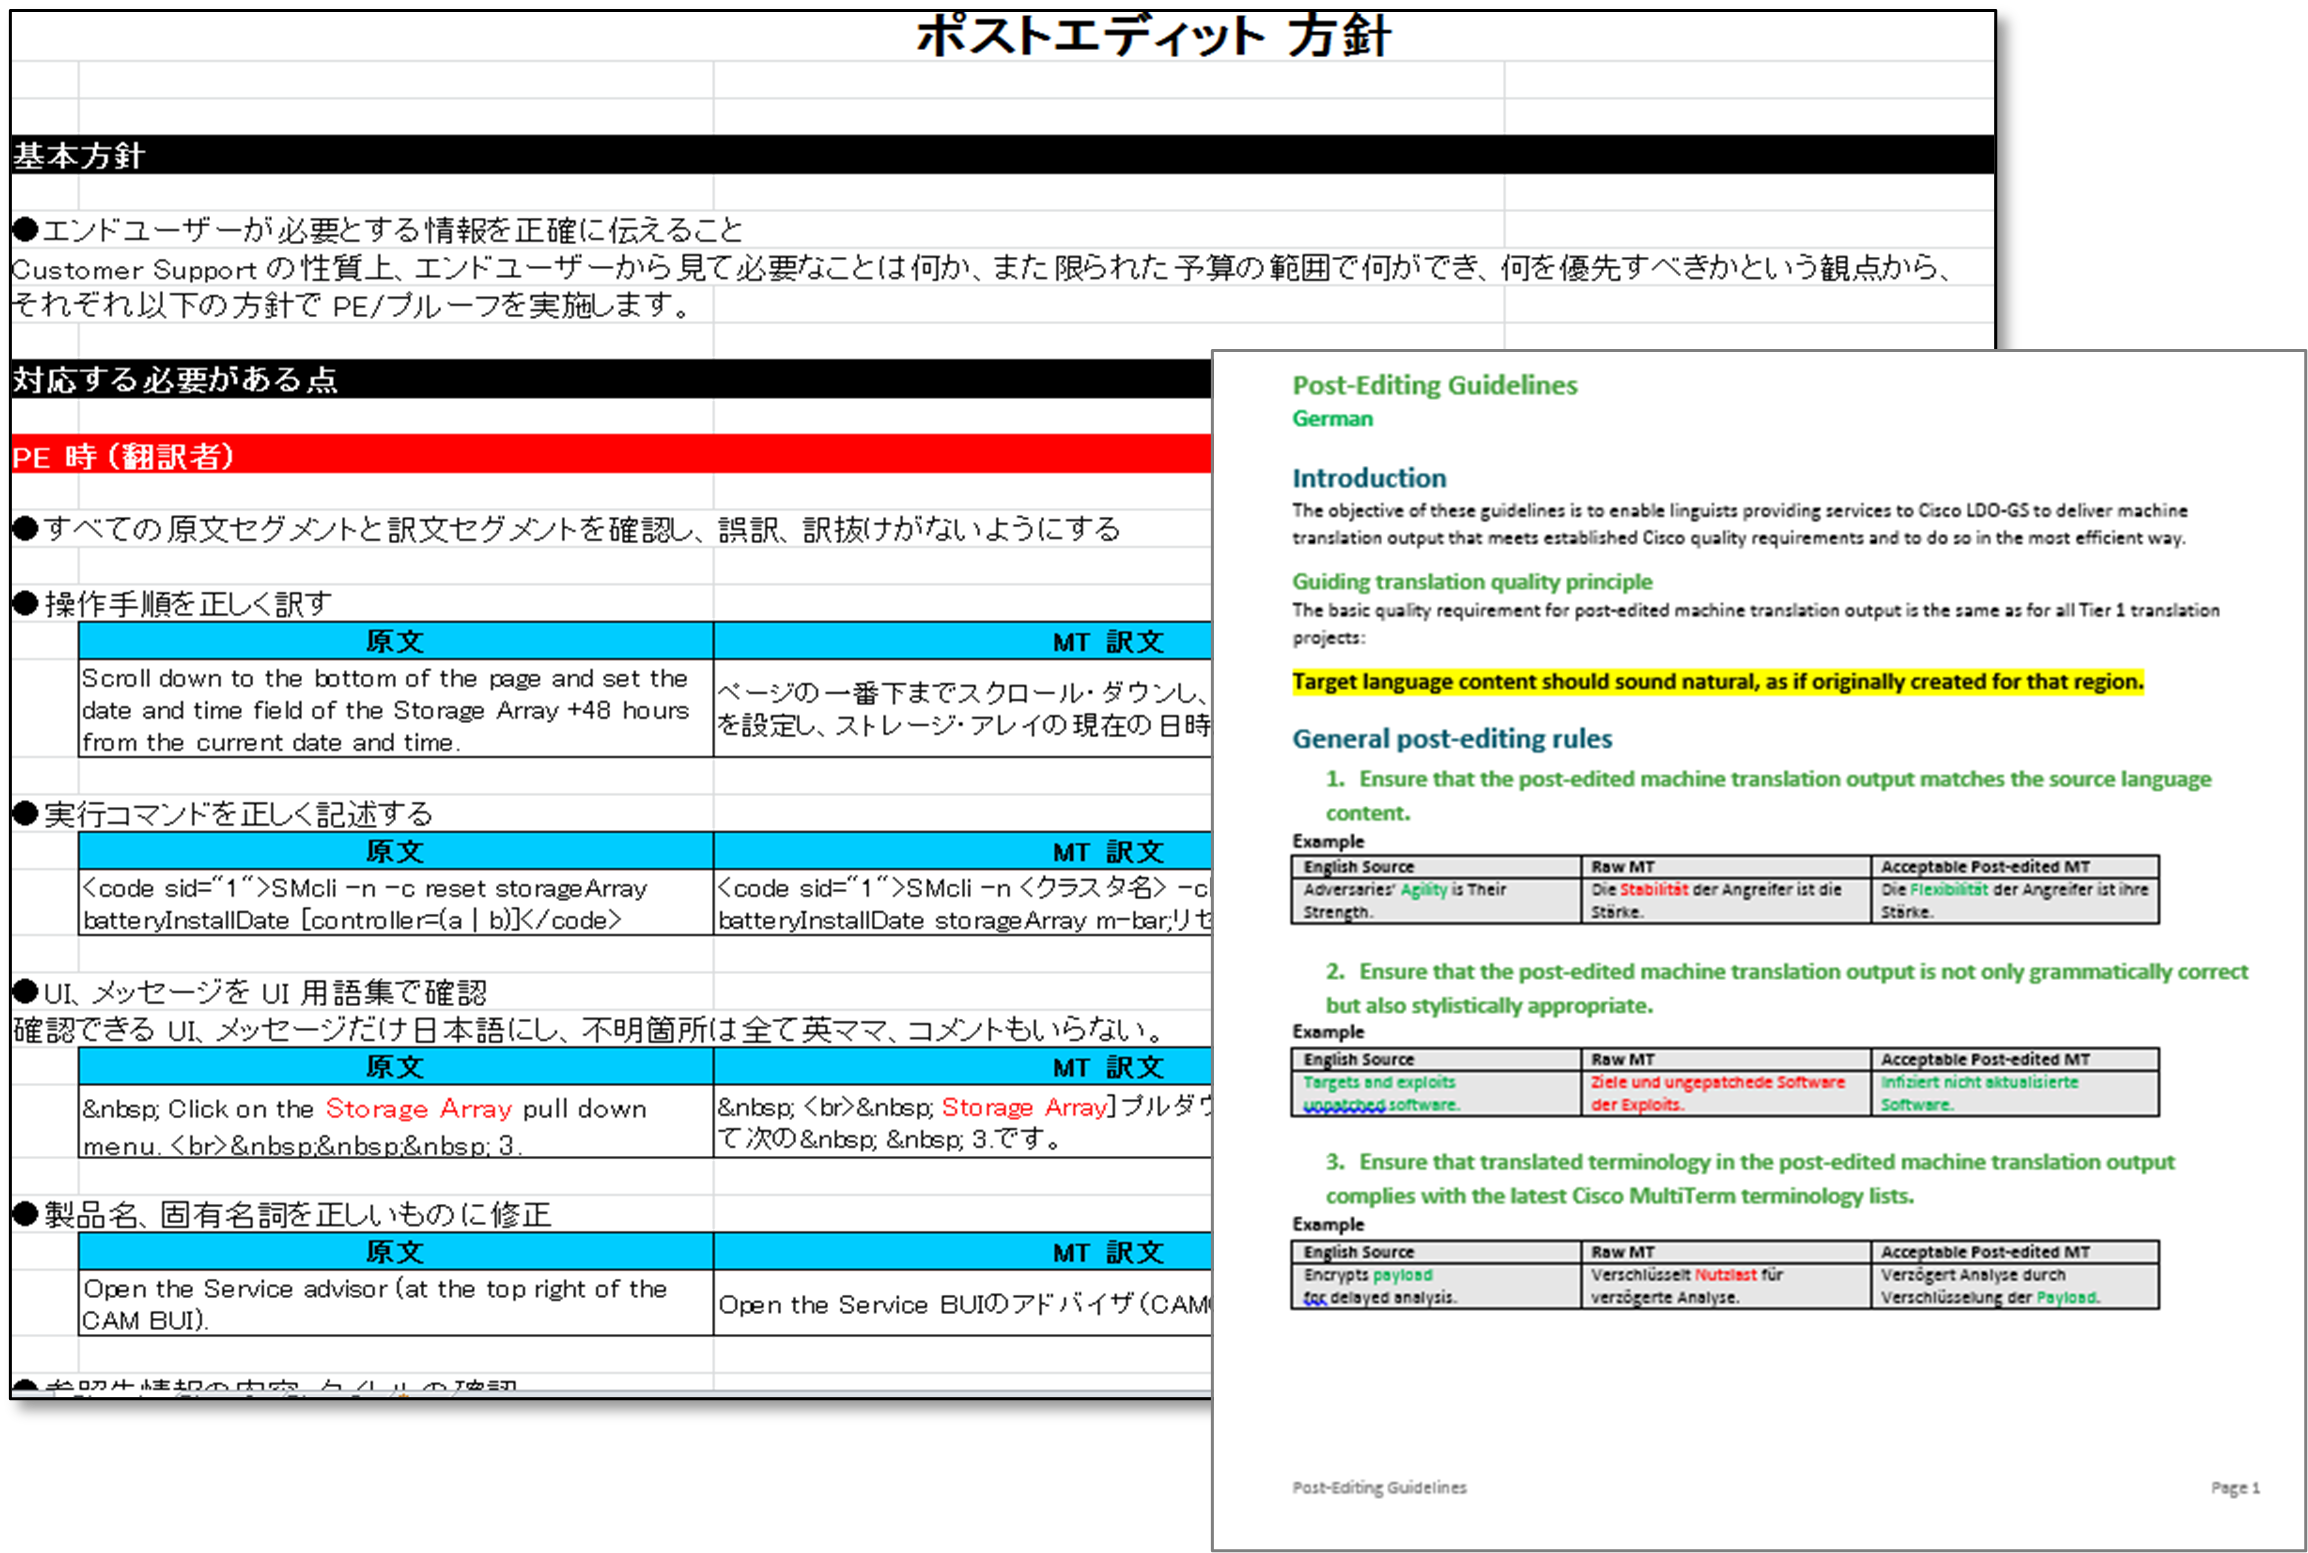Click bullet すべての原文セグメントと訳文セグメントを確認し

pos(566,529)
